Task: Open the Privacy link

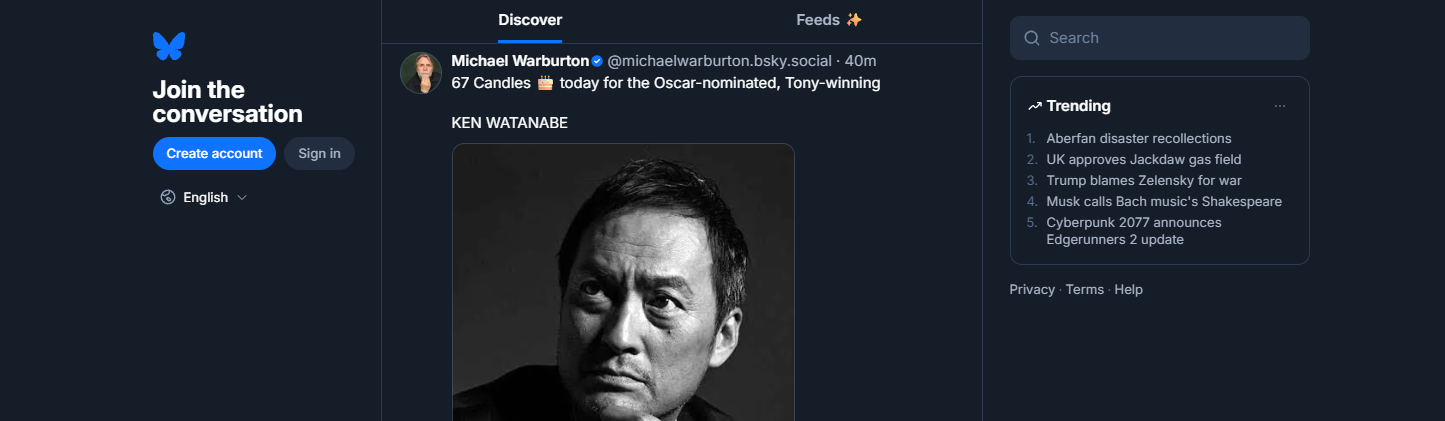Action: [1032, 289]
